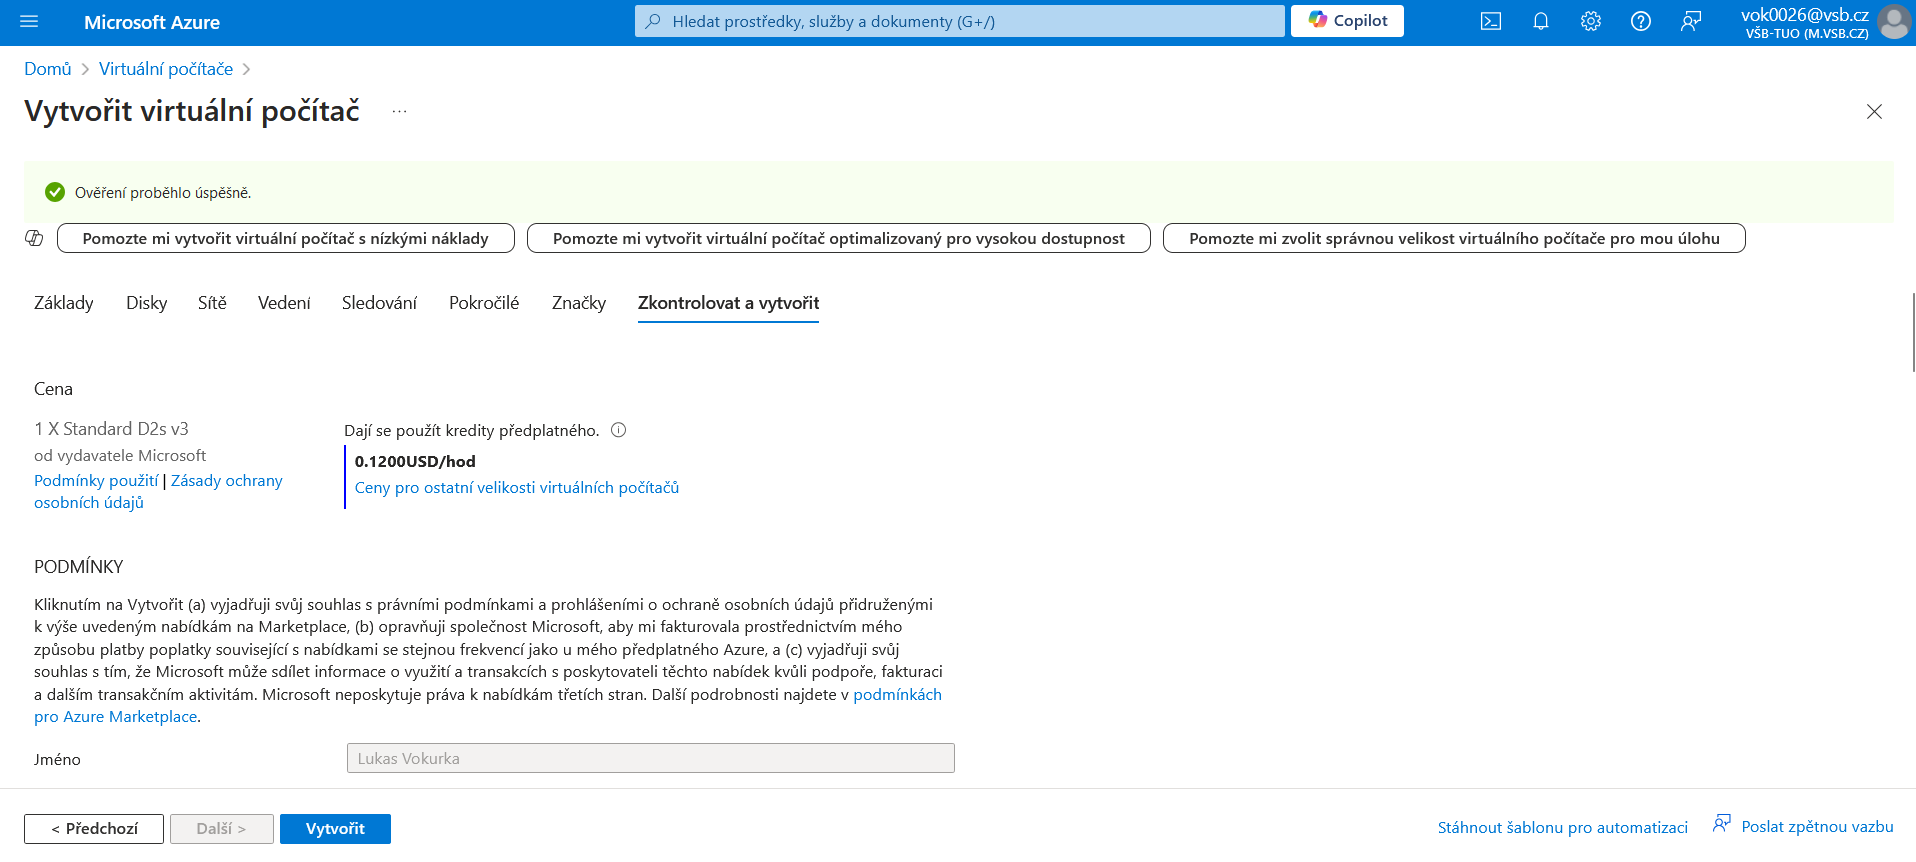This screenshot has height=862, width=1916.
Task: Open the help question mark icon
Action: [x=1641, y=21]
